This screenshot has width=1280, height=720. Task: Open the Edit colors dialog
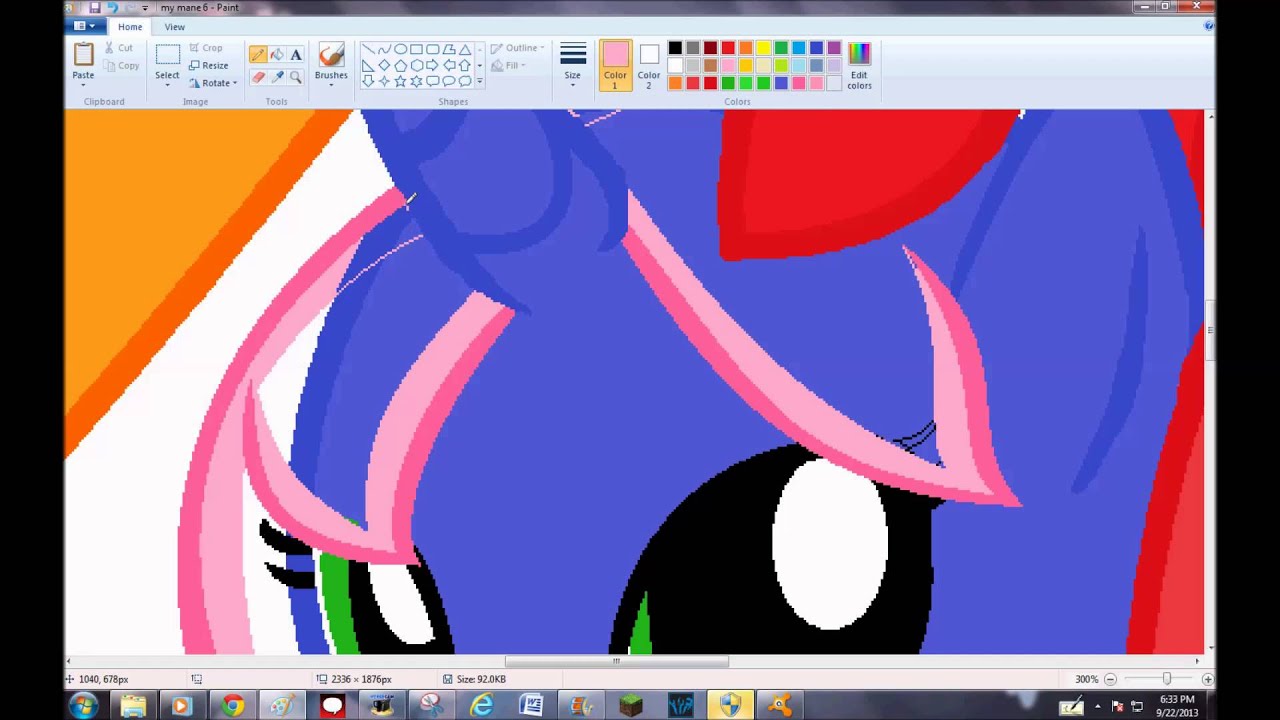coord(859,66)
